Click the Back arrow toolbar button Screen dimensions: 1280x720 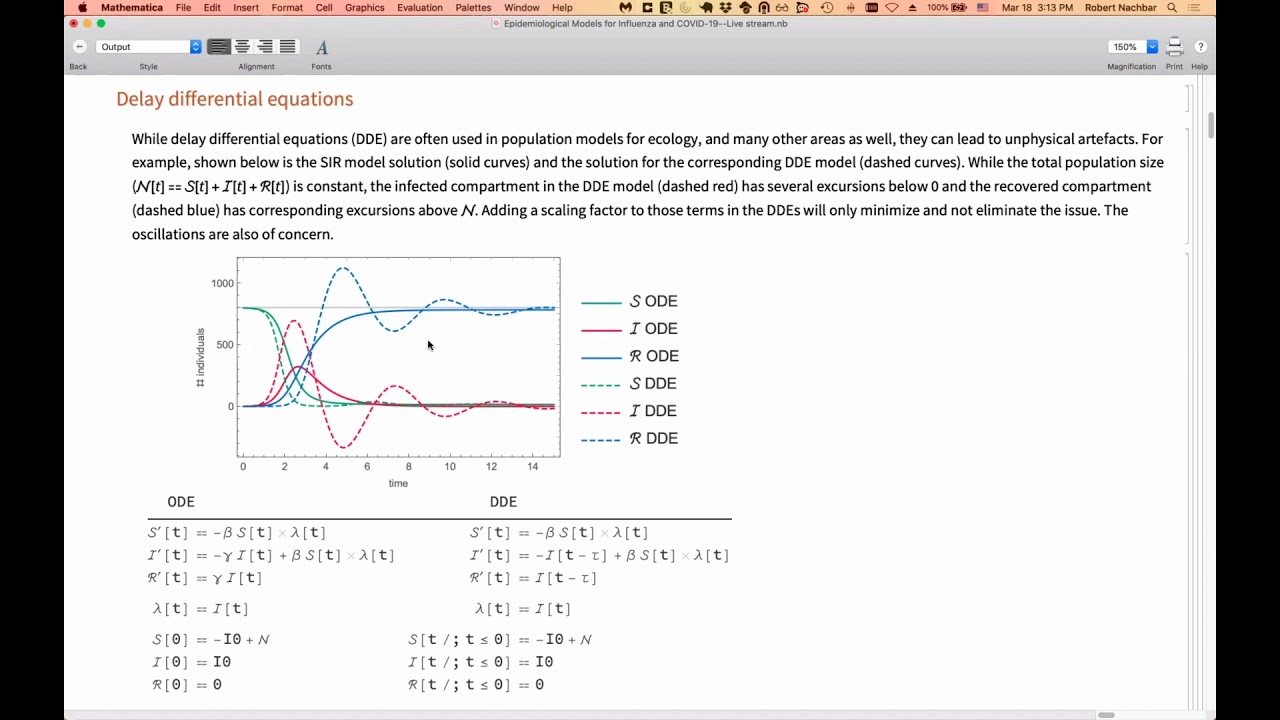click(x=79, y=47)
